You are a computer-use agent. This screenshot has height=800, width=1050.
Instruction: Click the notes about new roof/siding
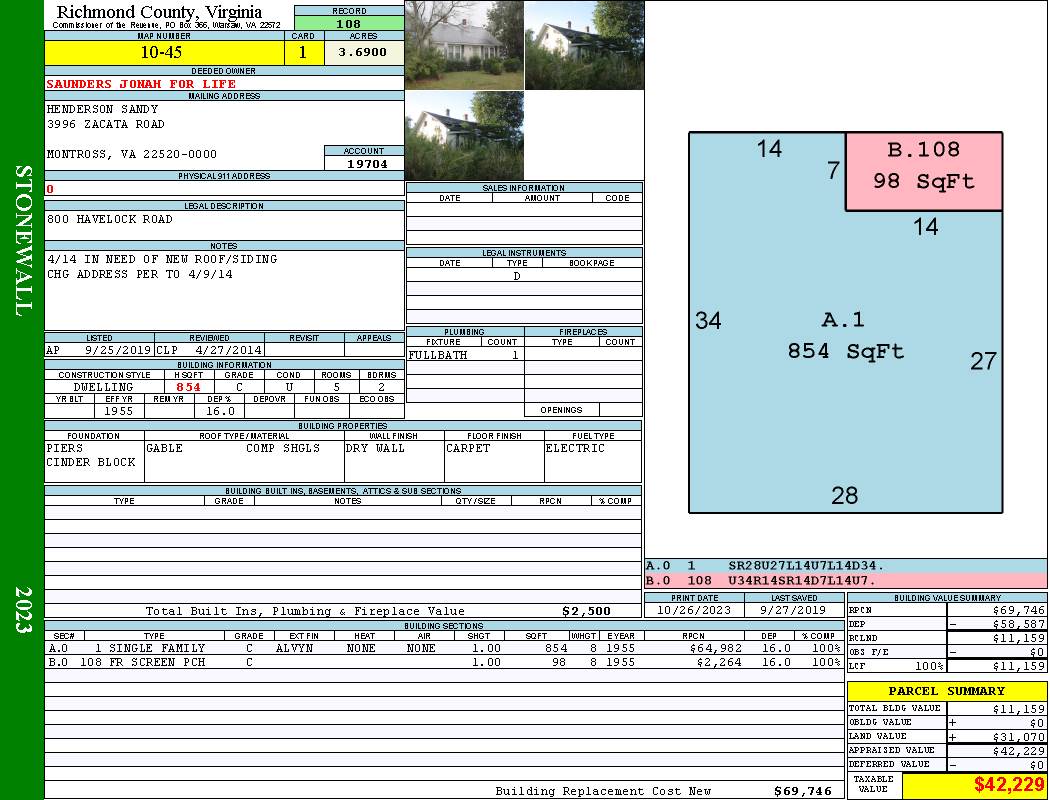click(162, 259)
